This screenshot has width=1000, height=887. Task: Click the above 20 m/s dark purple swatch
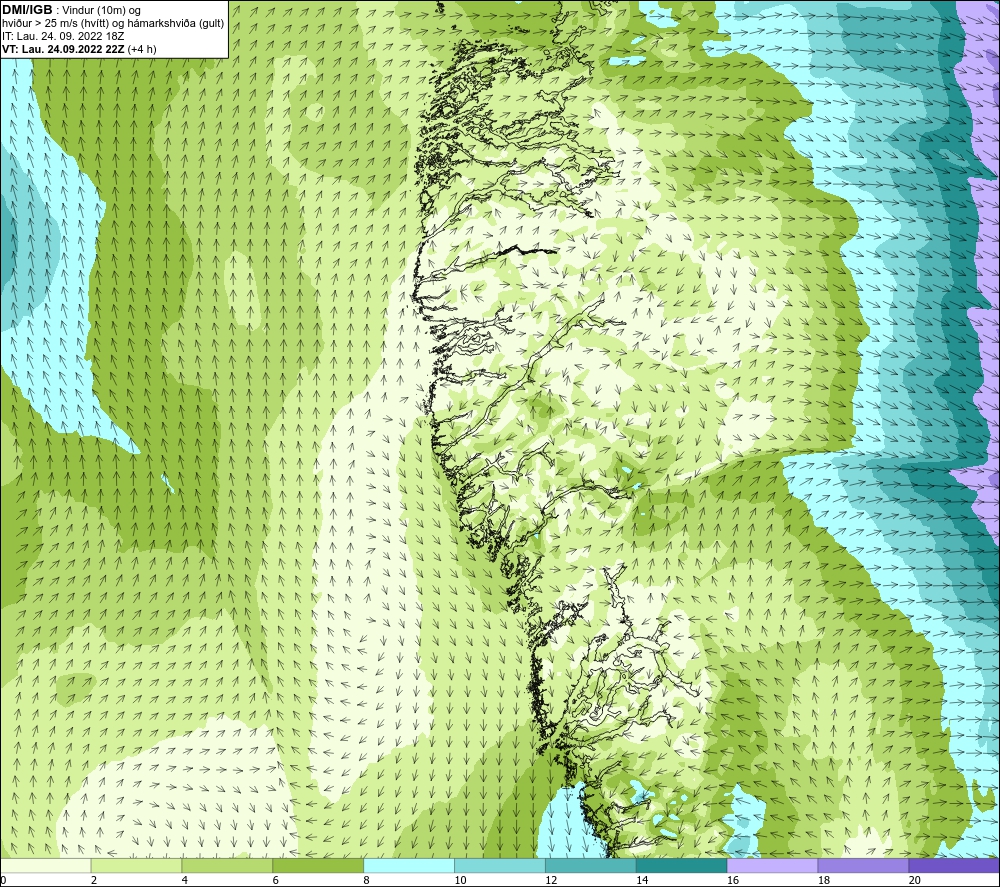pyautogui.click(x=954, y=865)
